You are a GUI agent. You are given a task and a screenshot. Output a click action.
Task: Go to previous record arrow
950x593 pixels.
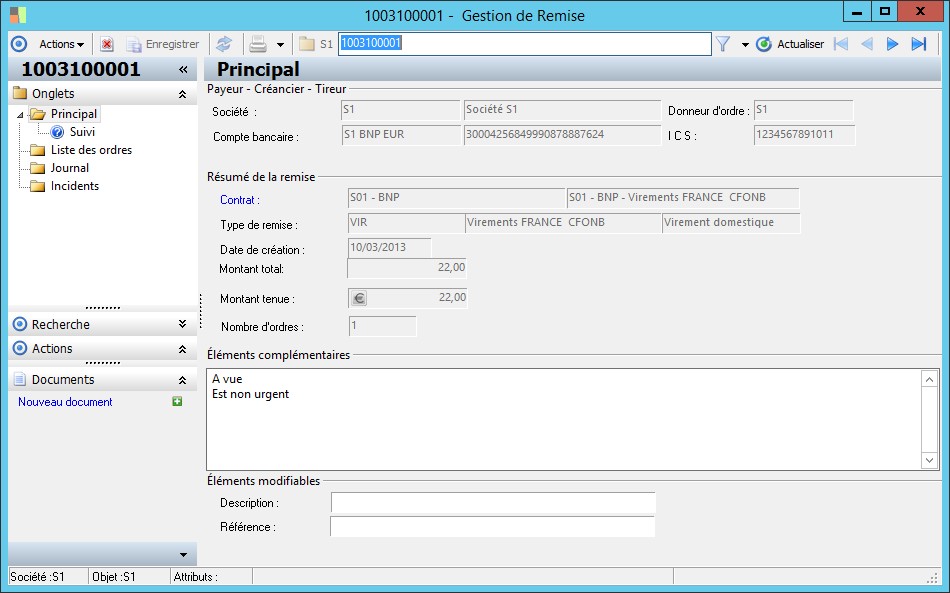click(x=867, y=44)
